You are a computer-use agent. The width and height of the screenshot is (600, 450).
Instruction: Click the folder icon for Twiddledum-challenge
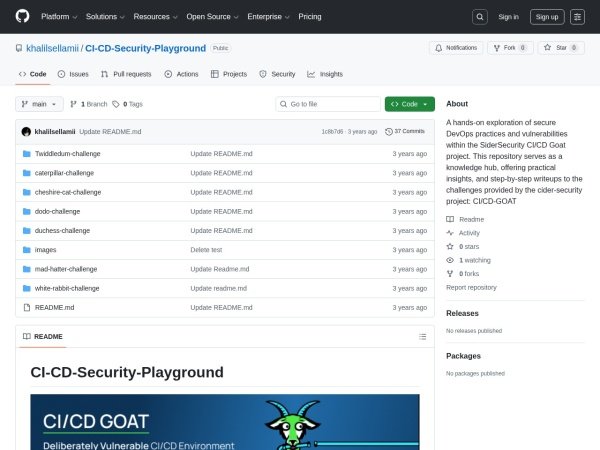tap(26, 154)
